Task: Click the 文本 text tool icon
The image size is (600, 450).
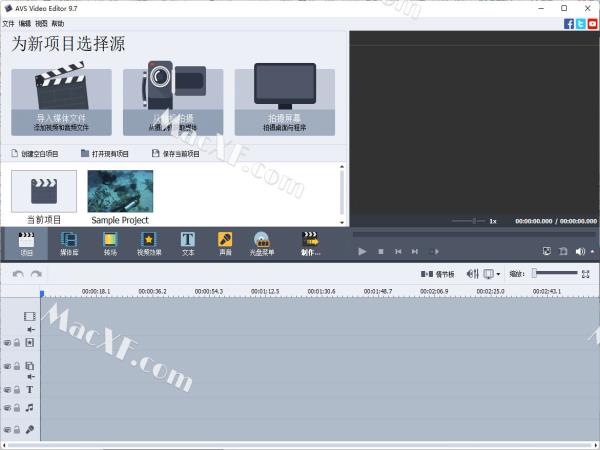Action: click(188, 242)
